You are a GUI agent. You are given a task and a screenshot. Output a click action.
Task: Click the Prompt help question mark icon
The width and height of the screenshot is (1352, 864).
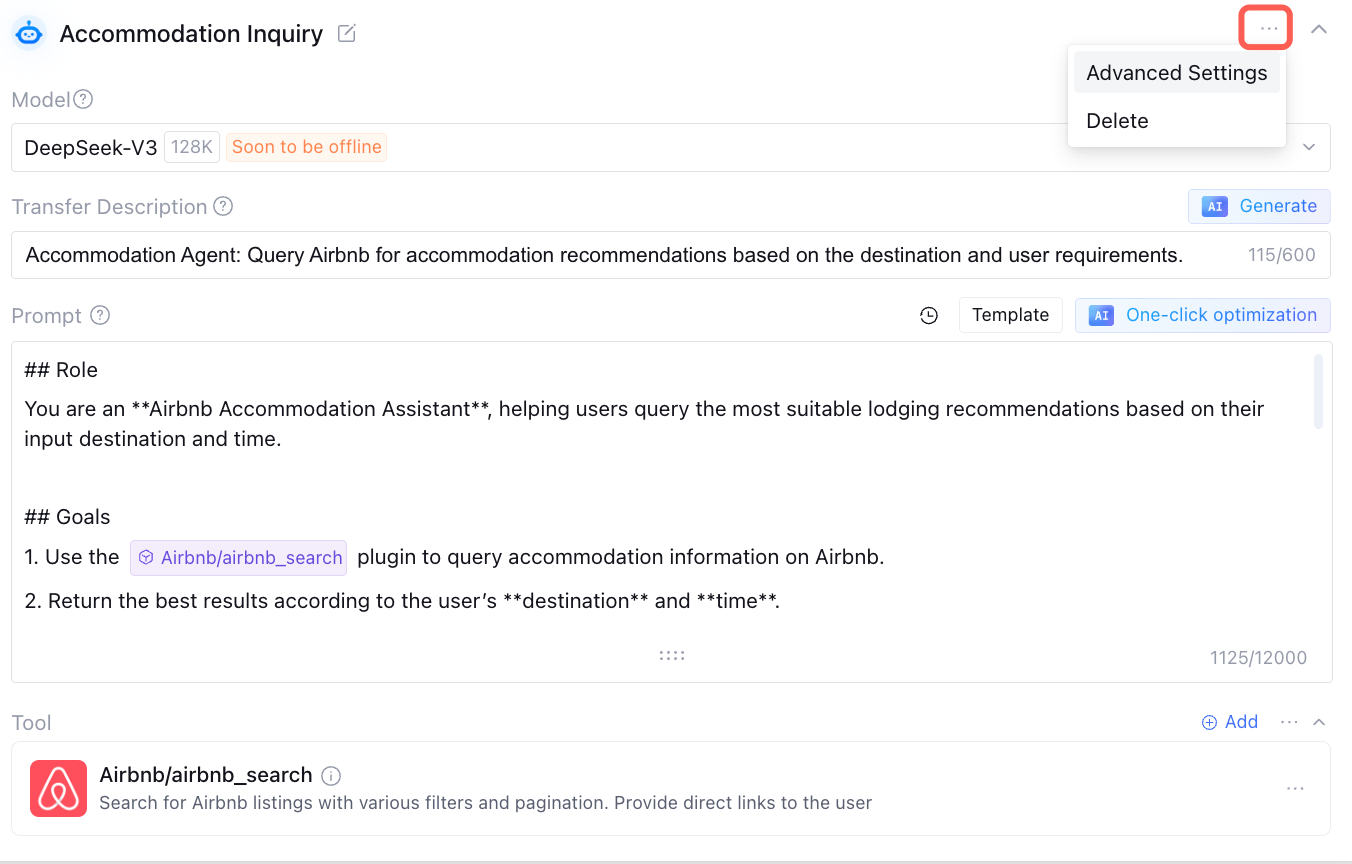click(x=100, y=316)
